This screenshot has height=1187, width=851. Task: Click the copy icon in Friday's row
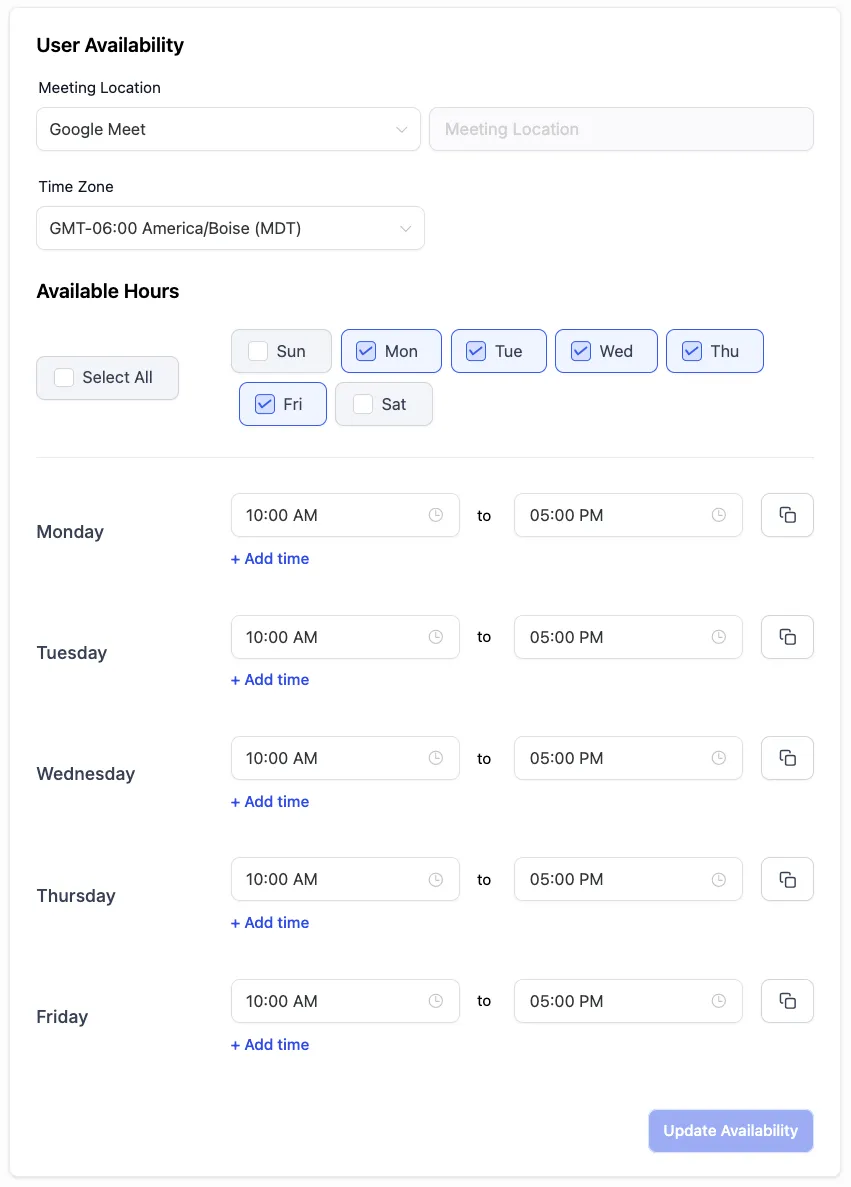point(787,1001)
